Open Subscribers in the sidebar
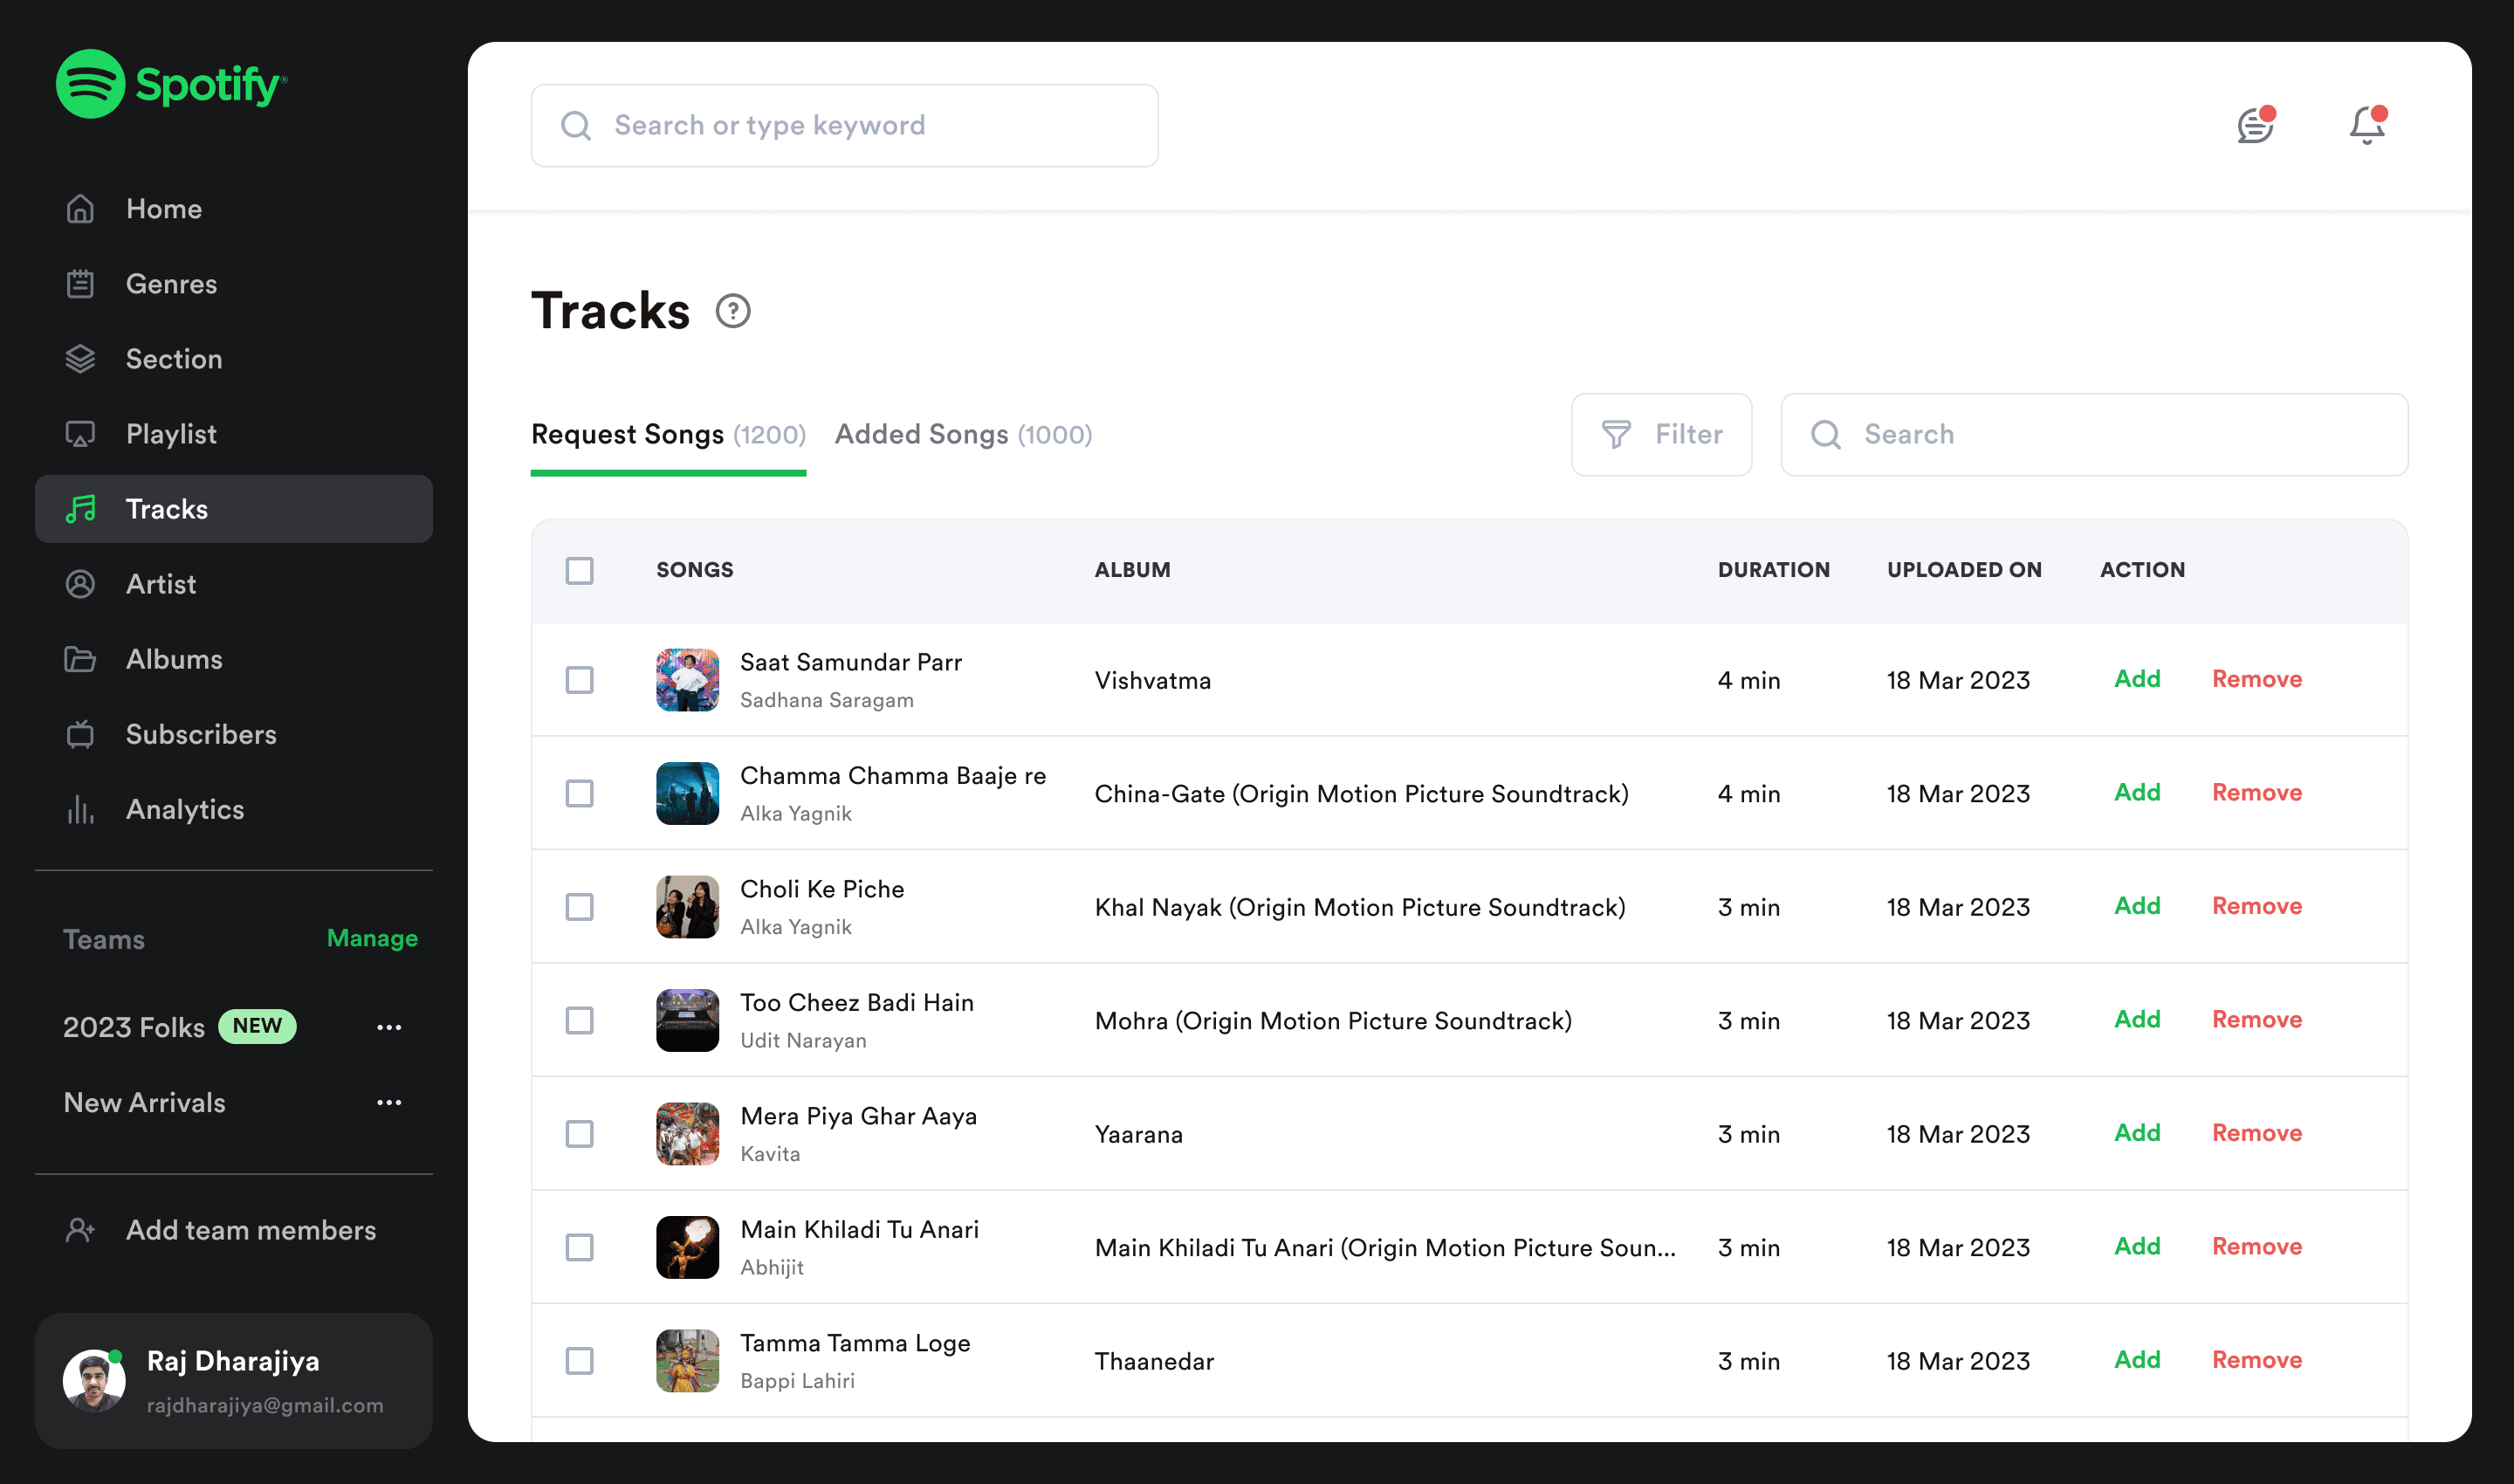 pos(234,734)
